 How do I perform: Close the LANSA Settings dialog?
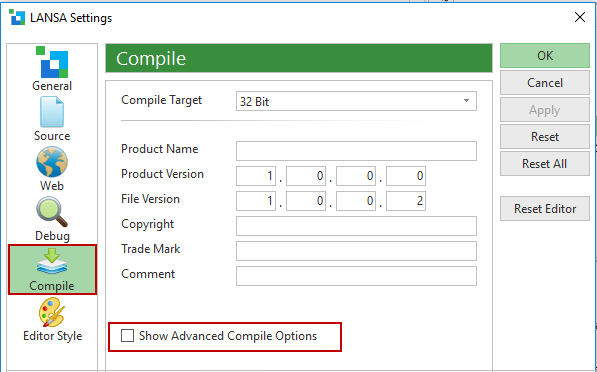(580, 17)
